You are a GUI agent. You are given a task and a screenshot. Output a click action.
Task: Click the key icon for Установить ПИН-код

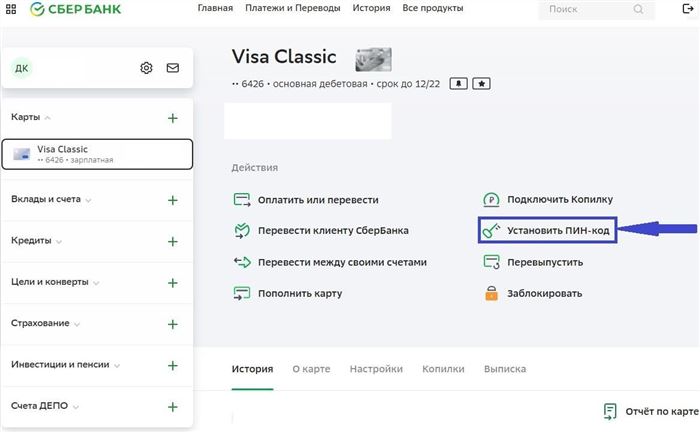click(491, 231)
